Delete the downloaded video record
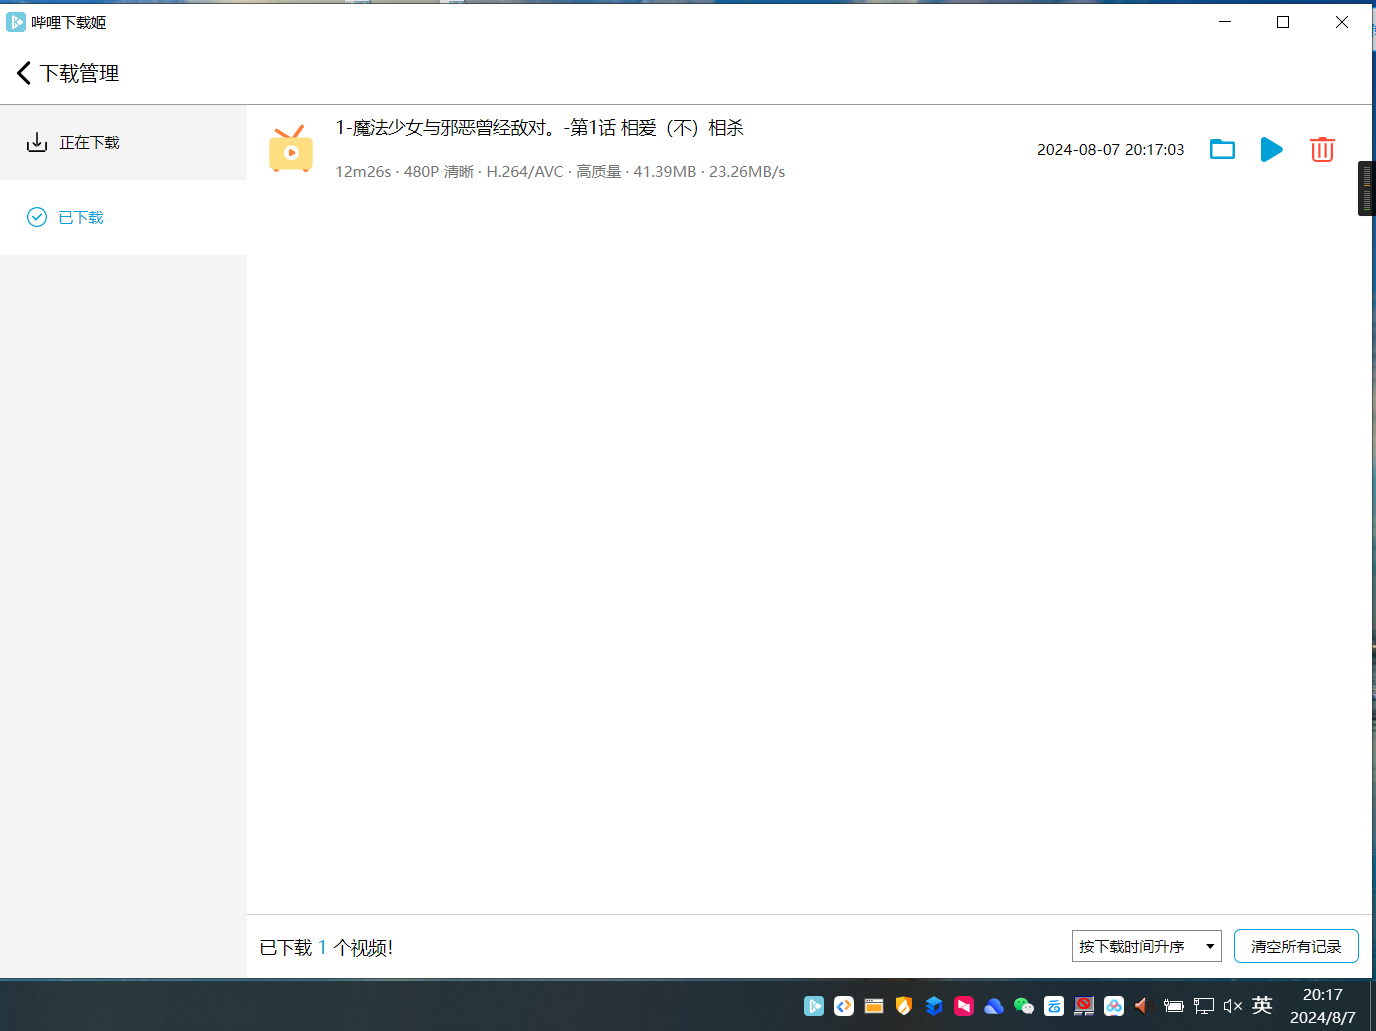The width and height of the screenshot is (1376, 1031). click(x=1322, y=150)
